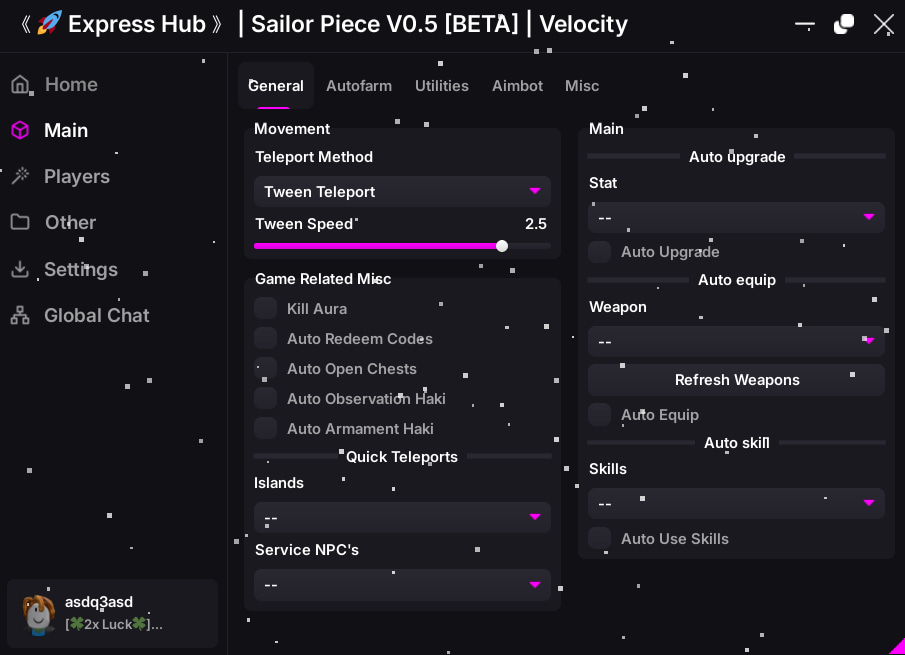Enable Auto Use Skills checkbox

point(599,538)
